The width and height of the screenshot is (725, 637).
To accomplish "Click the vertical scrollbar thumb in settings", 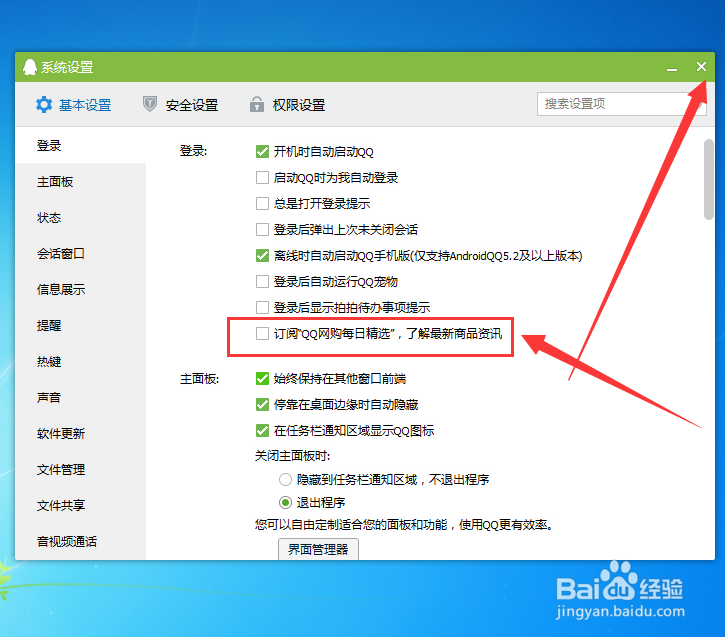I will tap(708, 179).
